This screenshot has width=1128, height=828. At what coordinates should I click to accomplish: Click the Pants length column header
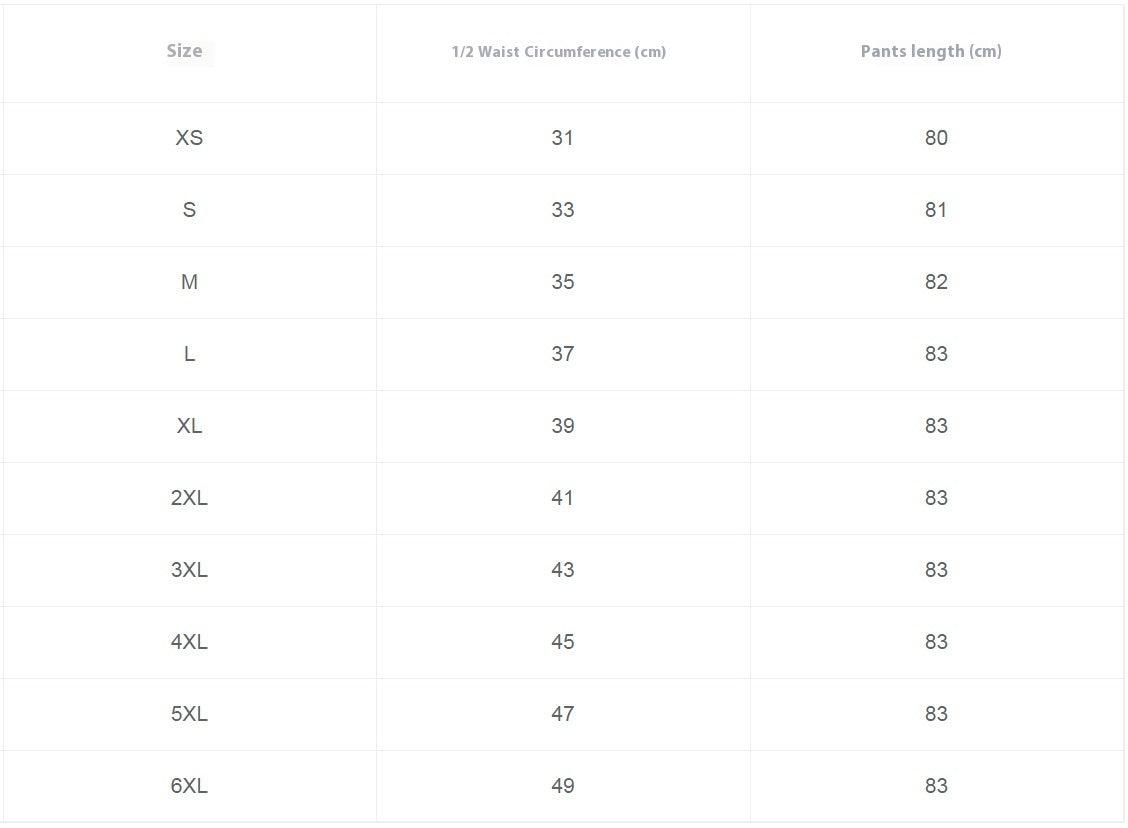click(931, 51)
